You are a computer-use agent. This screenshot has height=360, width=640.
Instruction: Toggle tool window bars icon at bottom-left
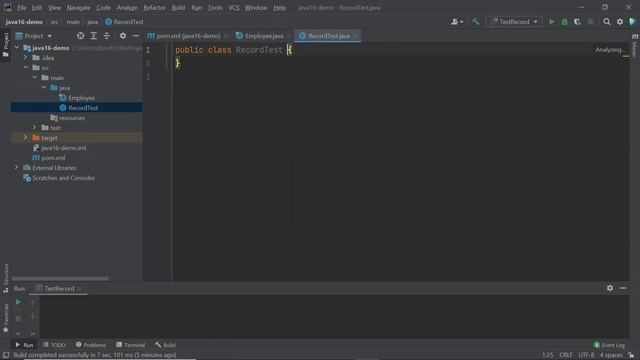[x=6, y=355]
